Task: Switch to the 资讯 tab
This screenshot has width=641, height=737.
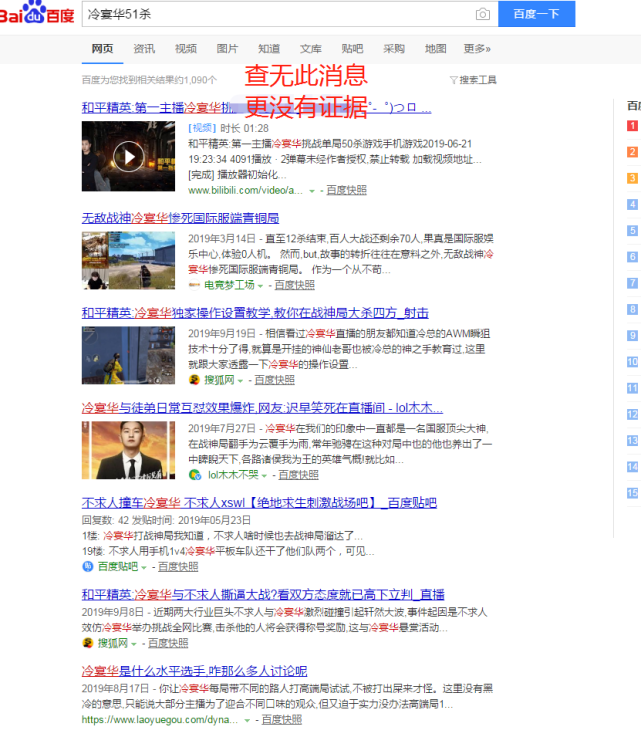Action: pos(144,49)
